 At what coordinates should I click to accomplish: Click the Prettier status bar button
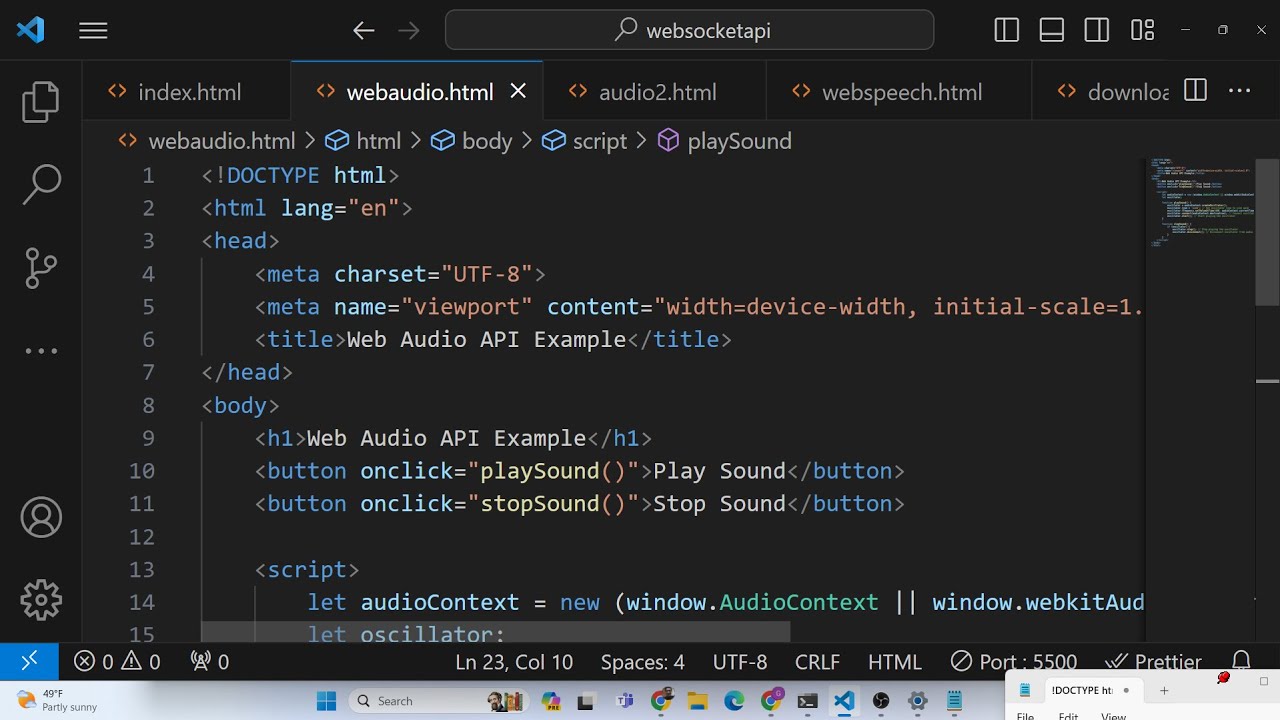(1153, 662)
